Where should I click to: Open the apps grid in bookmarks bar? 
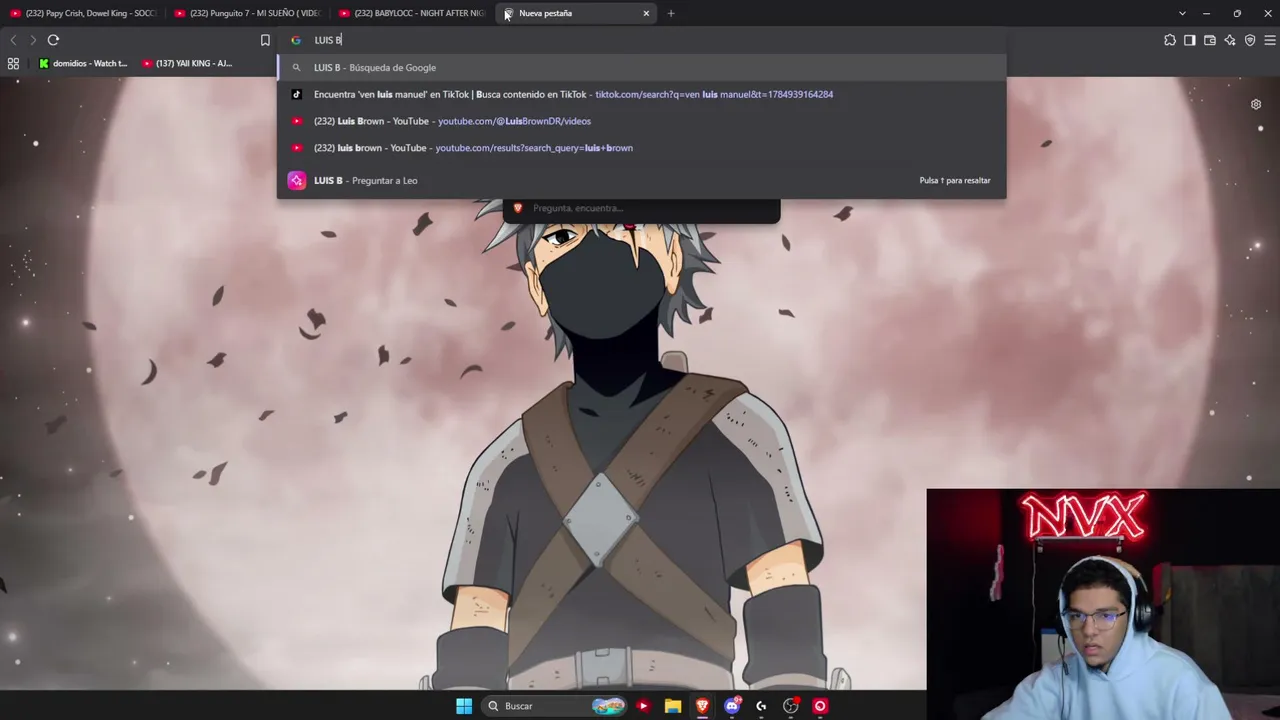coord(13,63)
